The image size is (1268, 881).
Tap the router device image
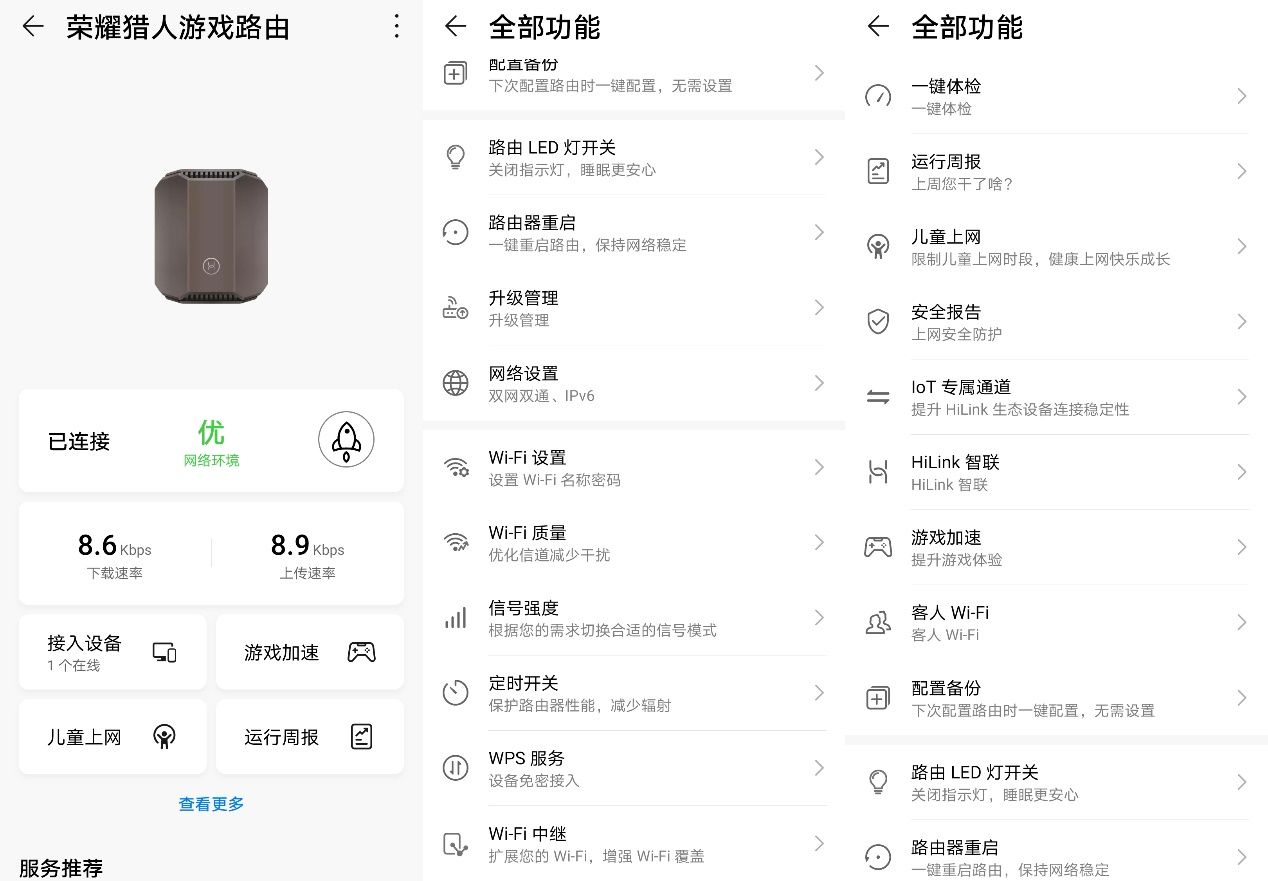click(x=211, y=236)
